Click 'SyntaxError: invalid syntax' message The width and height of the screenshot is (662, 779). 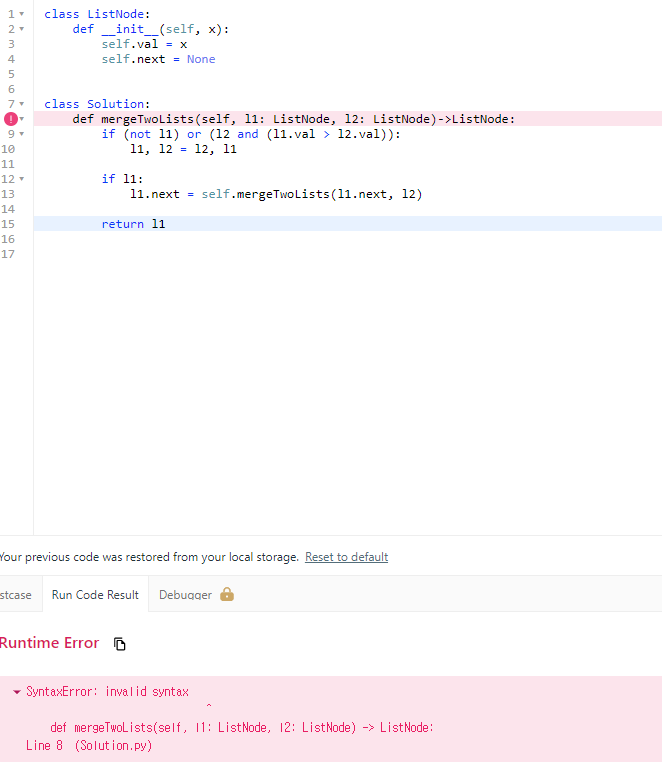tap(107, 692)
